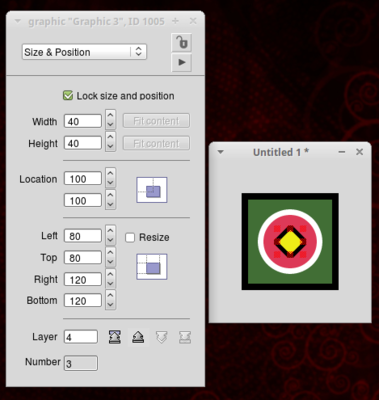Click the Send backward one layer icon
The height and width of the screenshot is (400, 379).
(162, 337)
